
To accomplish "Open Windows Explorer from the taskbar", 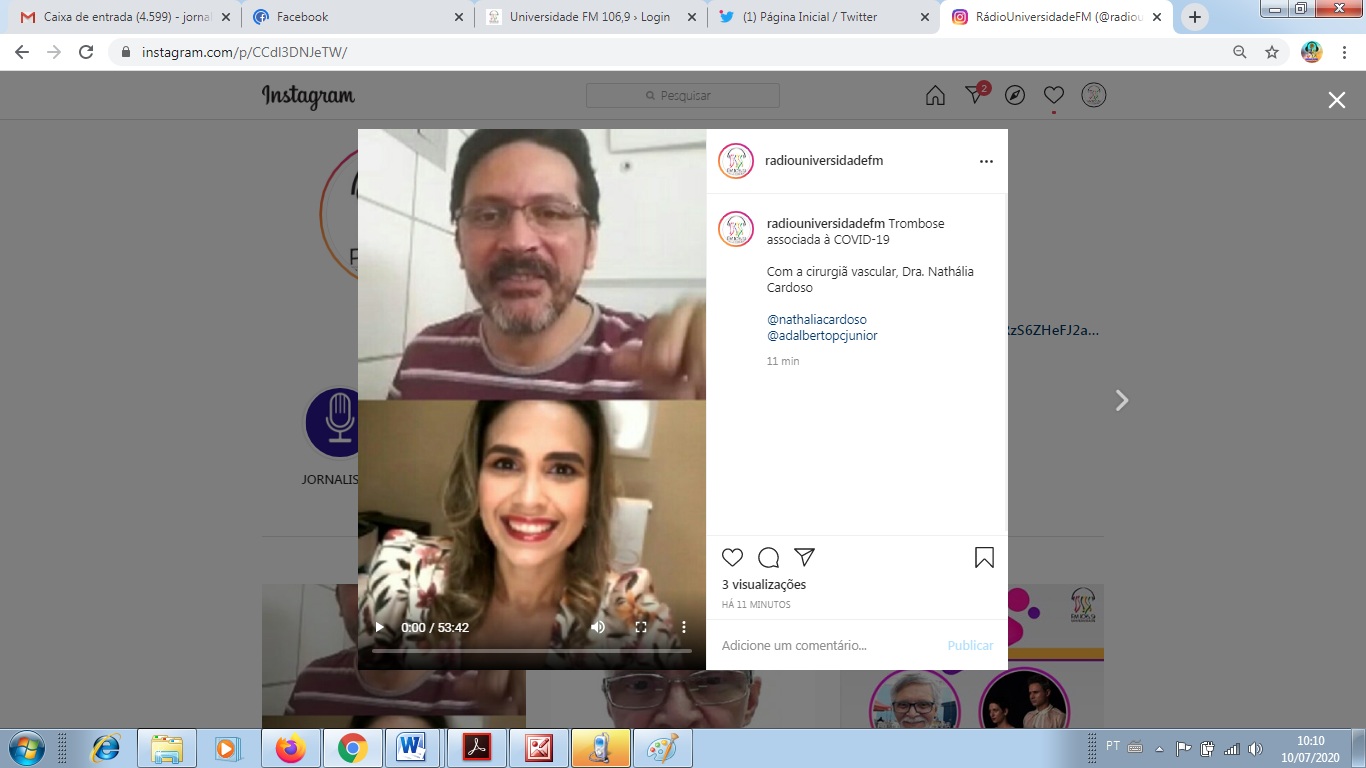I will [x=166, y=748].
